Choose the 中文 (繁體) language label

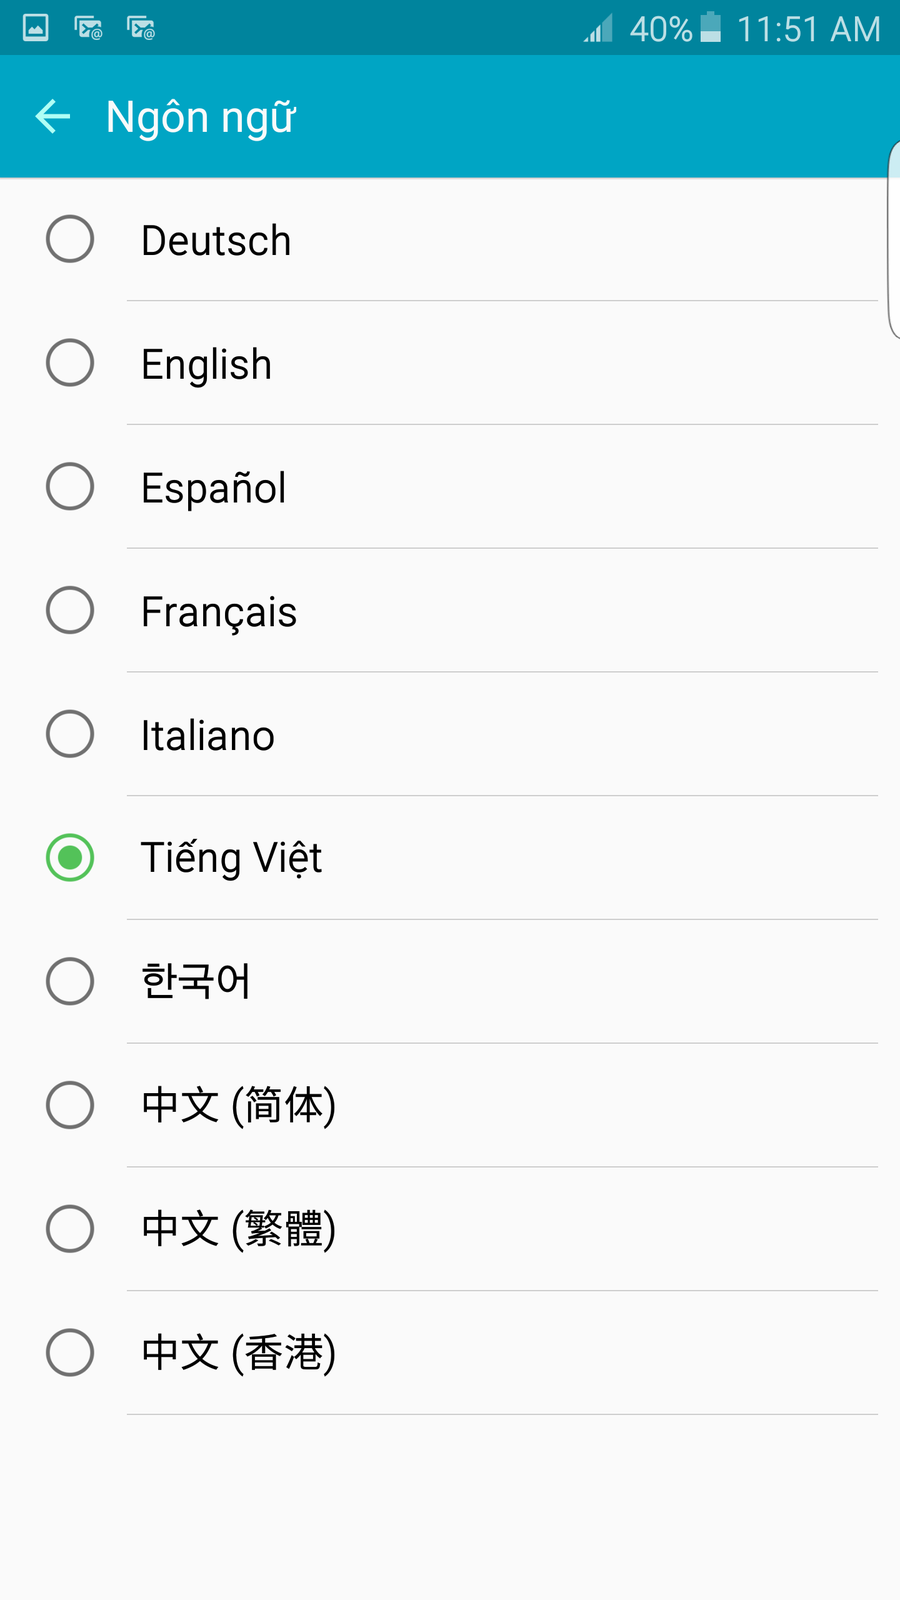point(239,1229)
